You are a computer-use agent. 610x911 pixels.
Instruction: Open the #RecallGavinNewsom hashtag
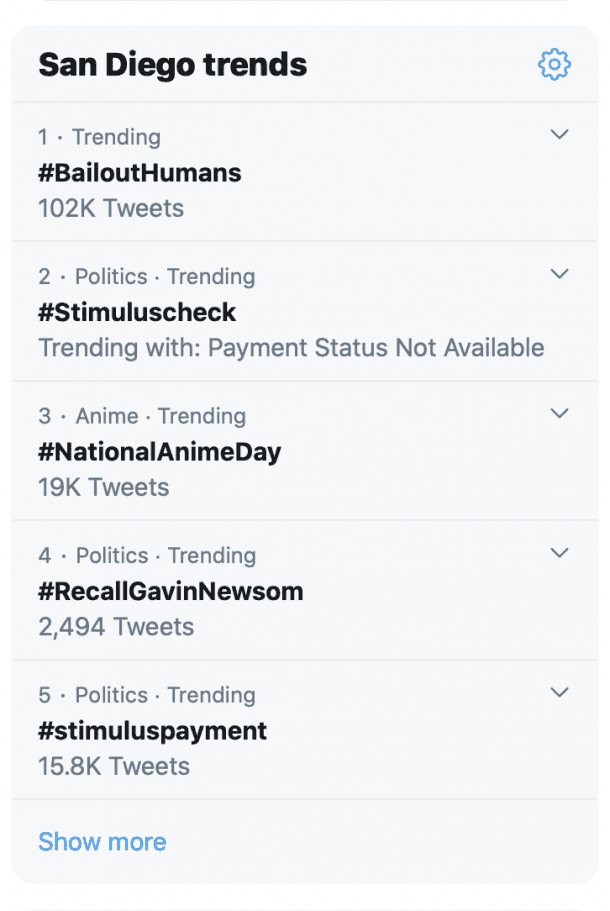click(171, 591)
